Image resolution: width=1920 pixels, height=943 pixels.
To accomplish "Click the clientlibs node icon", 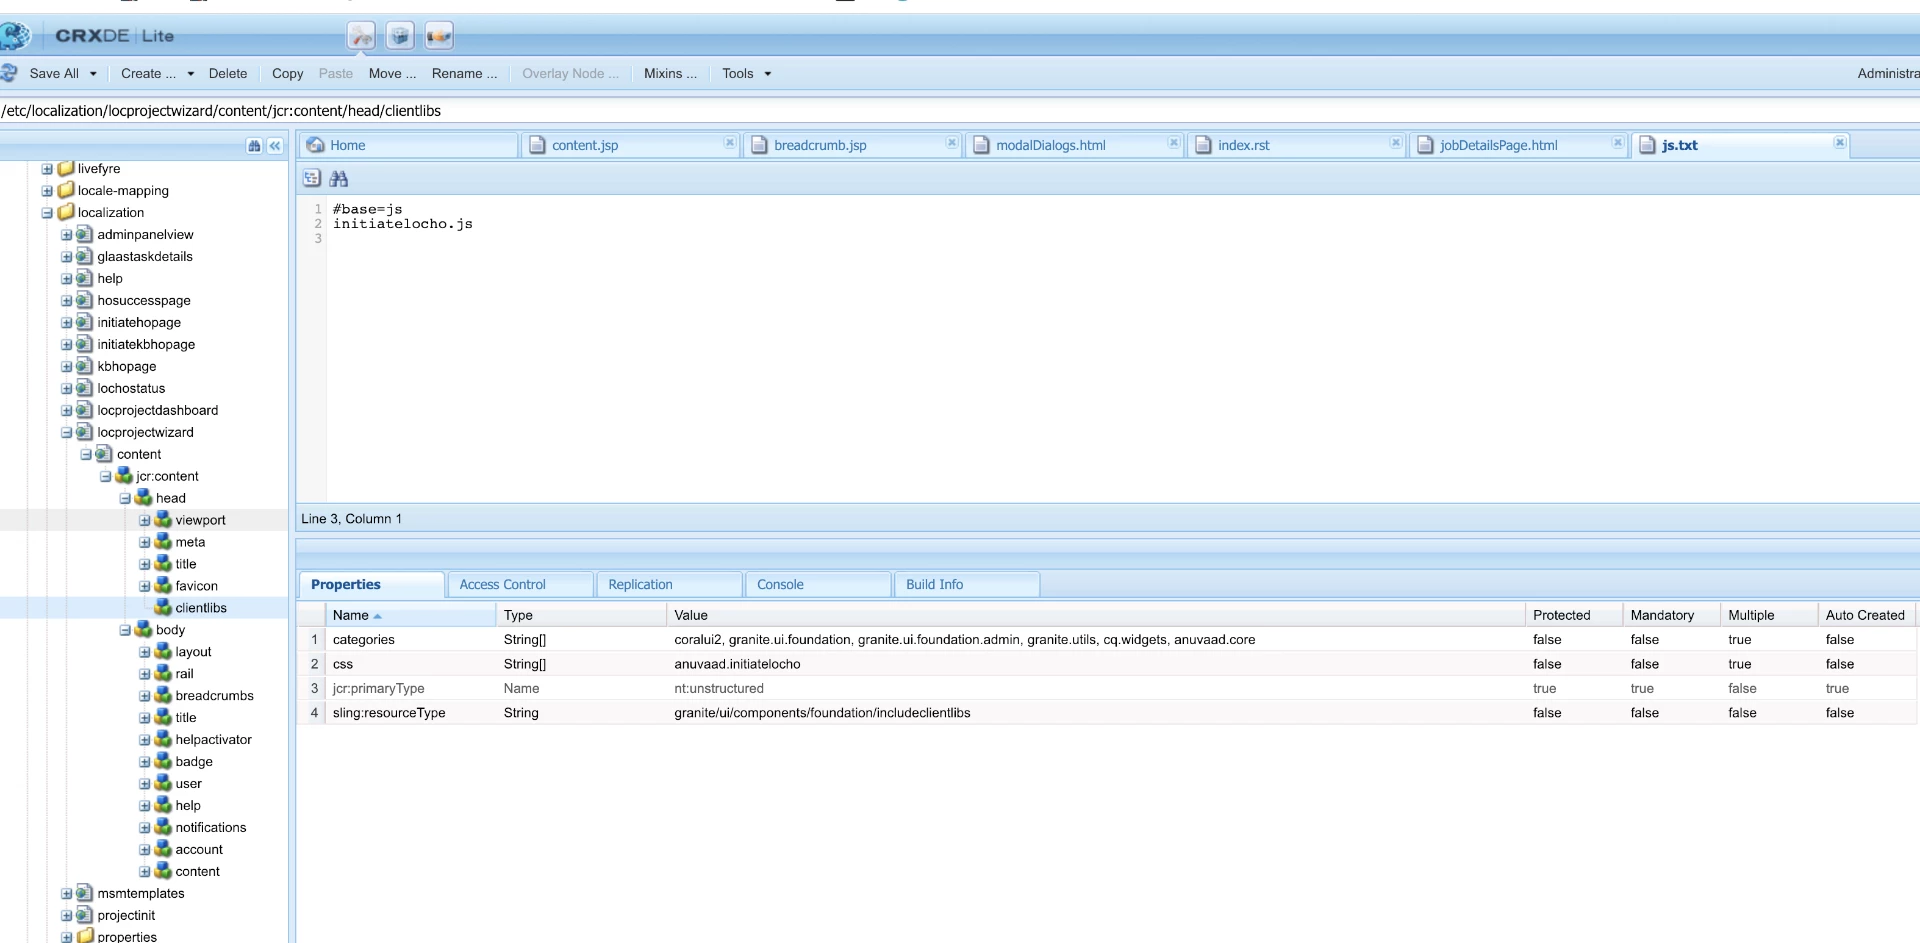I will click(x=163, y=608).
